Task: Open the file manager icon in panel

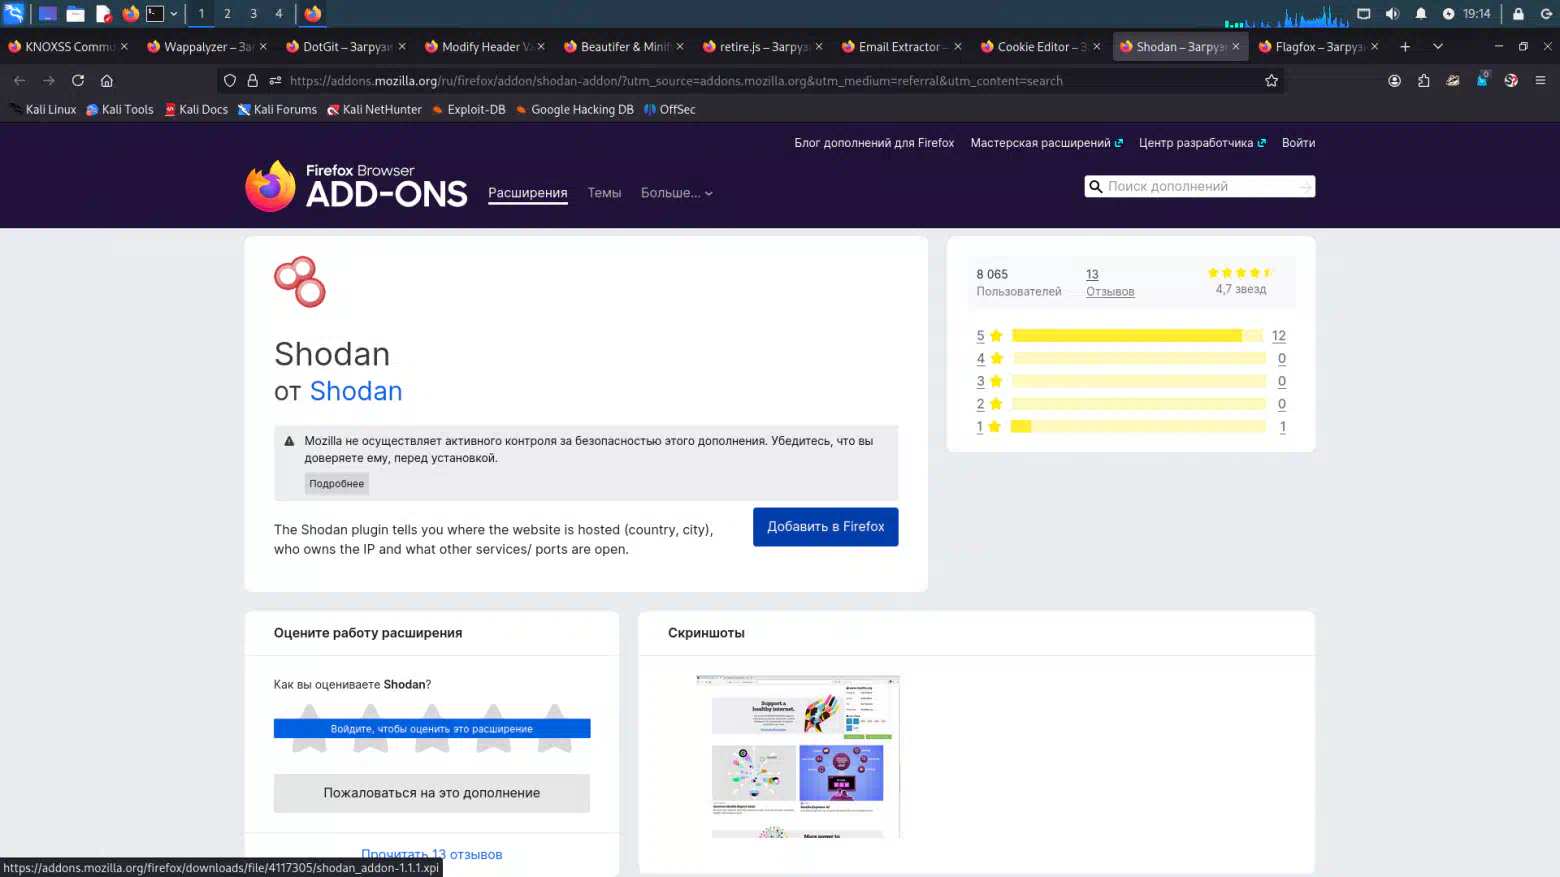Action: (75, 14)
